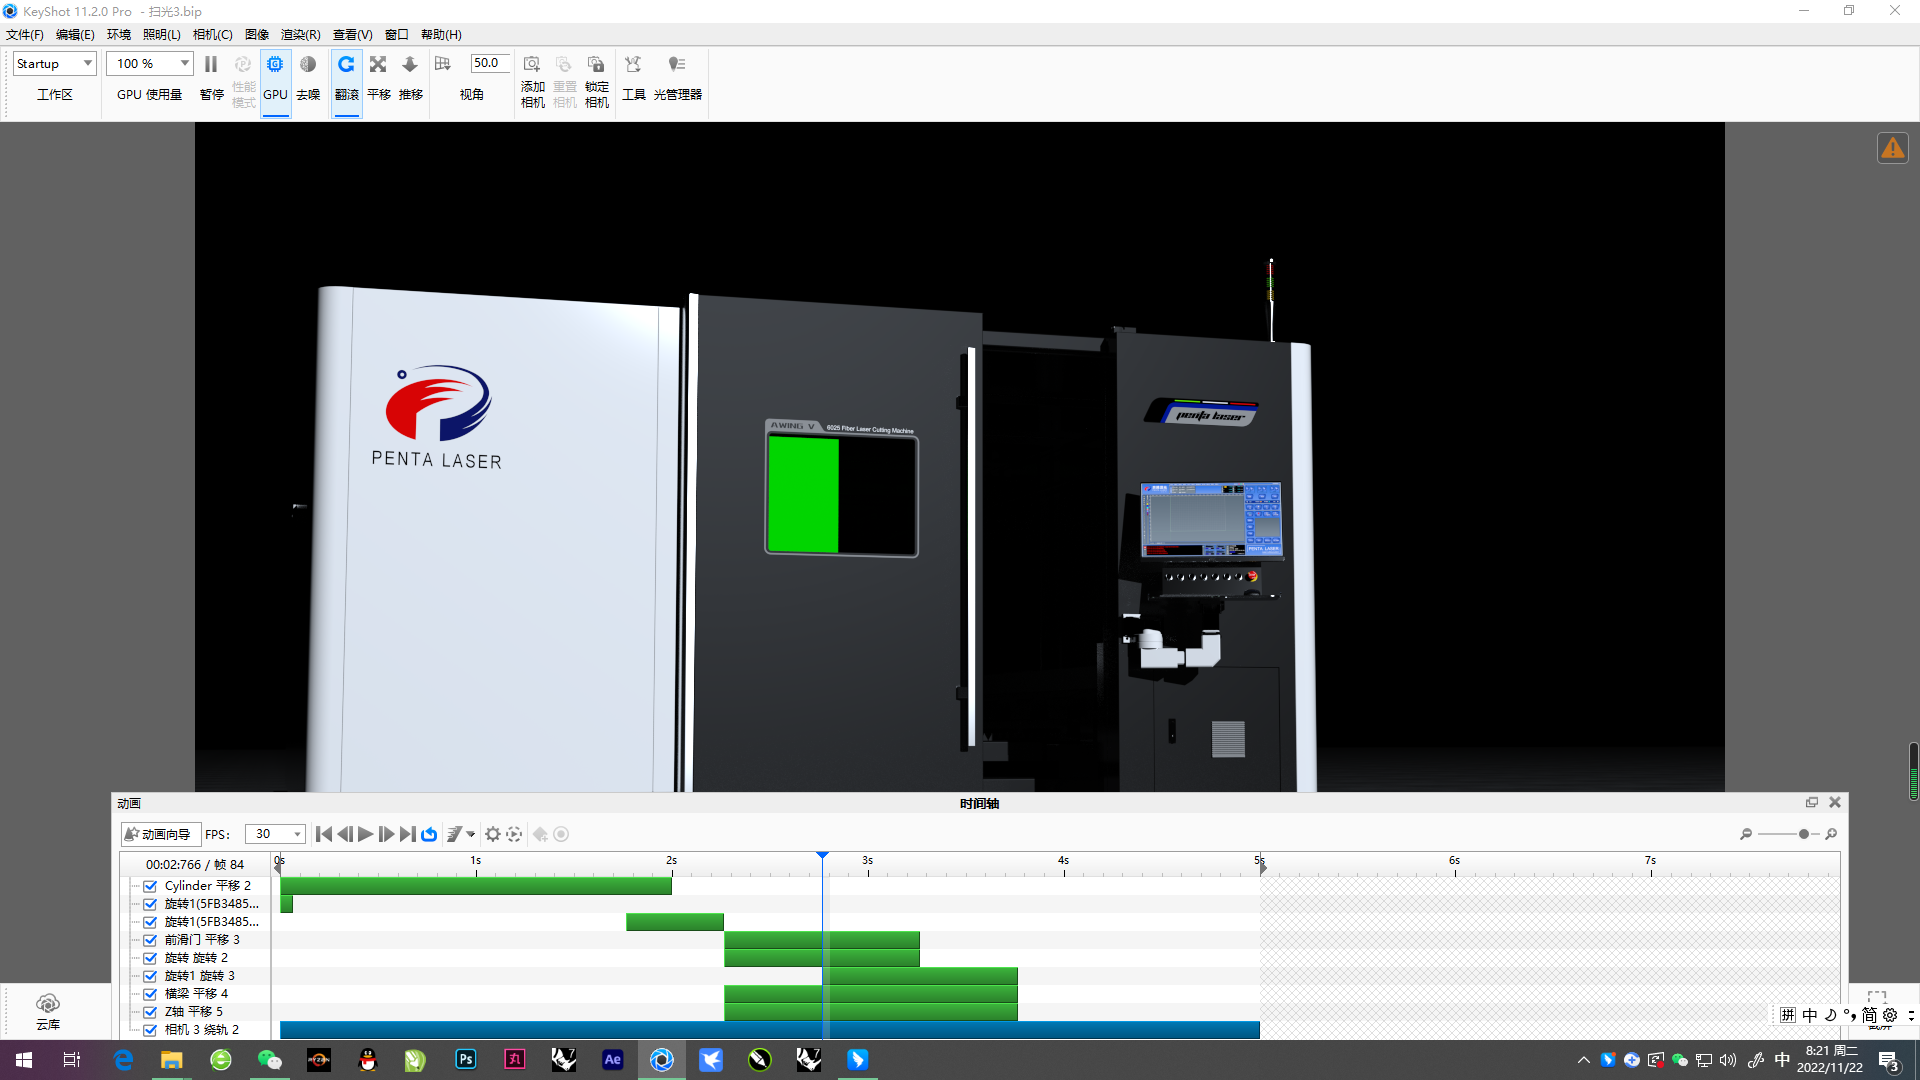
Task: Disable the Z轴 平移 5 animation
Action: pyautogui.click(x=149, y=1011)
